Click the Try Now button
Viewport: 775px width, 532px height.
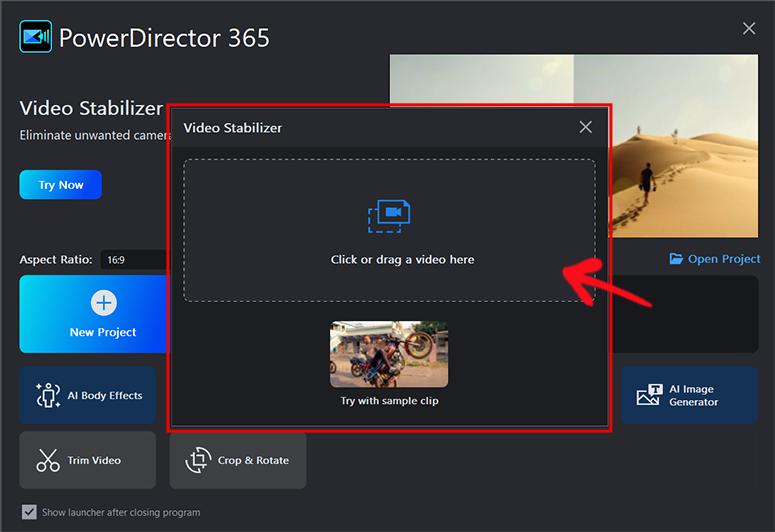pos(61,185)
